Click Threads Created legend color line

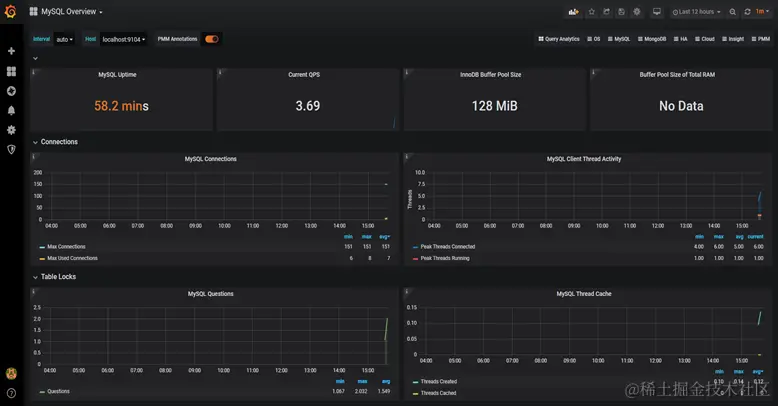(x=415, y=382)
